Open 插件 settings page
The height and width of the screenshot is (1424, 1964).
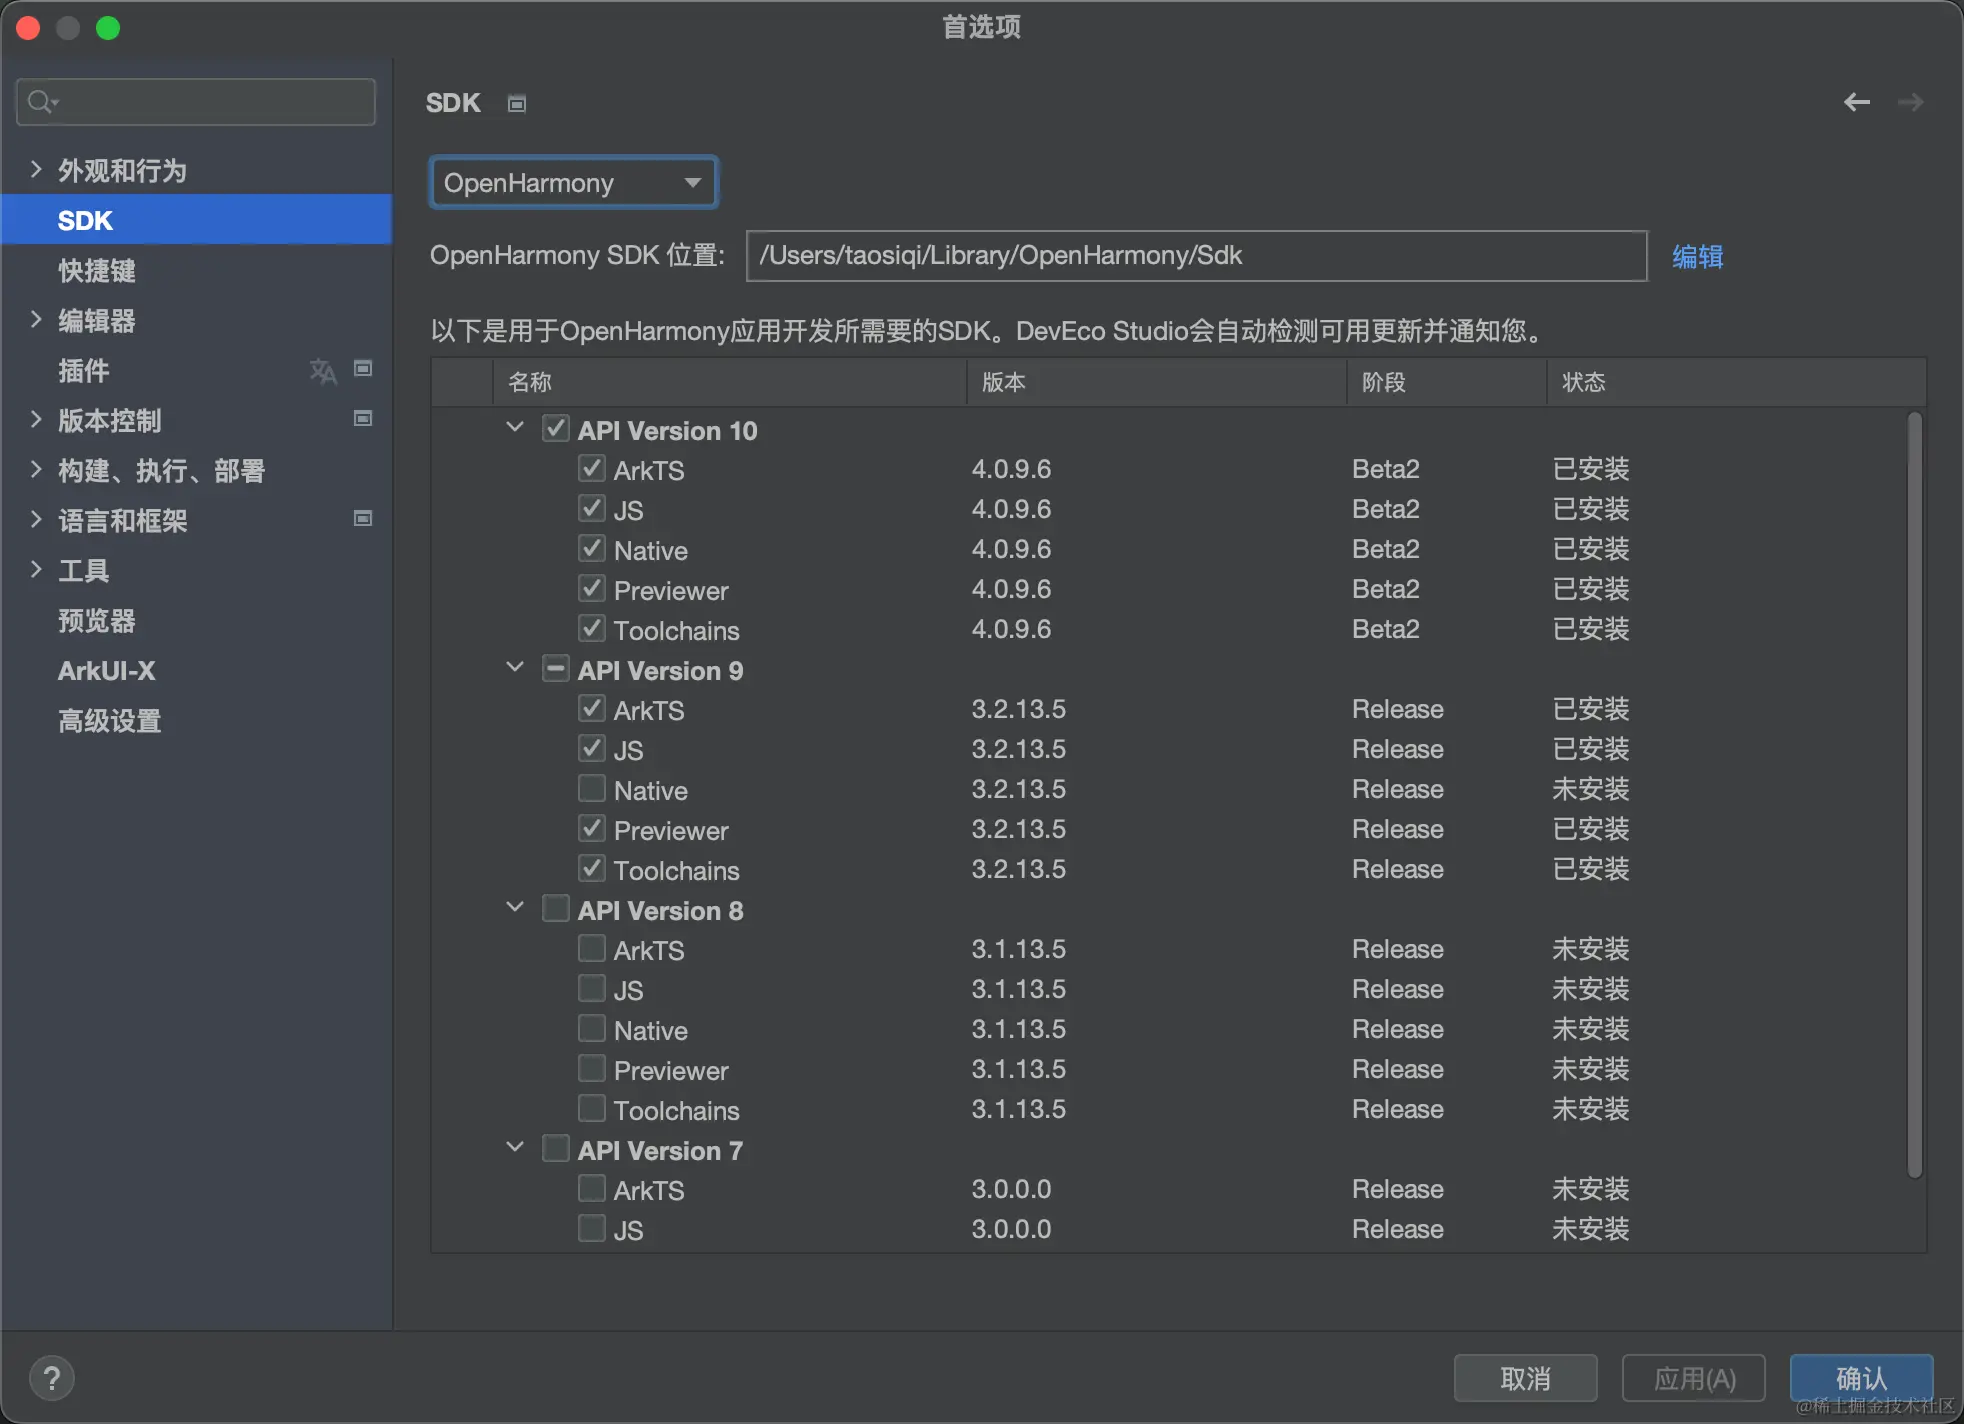click(x=84, y=371)
